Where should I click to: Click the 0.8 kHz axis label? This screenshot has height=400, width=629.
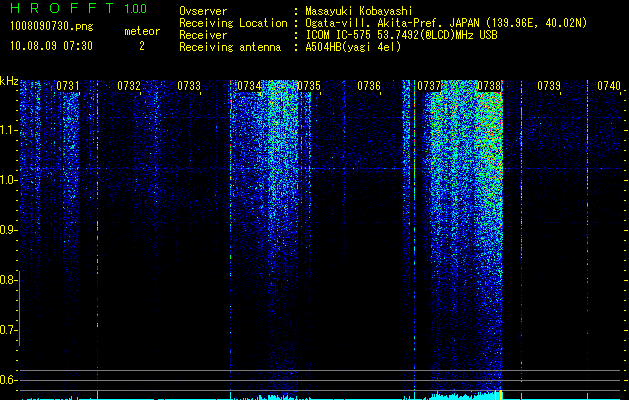tap(8, 280)
